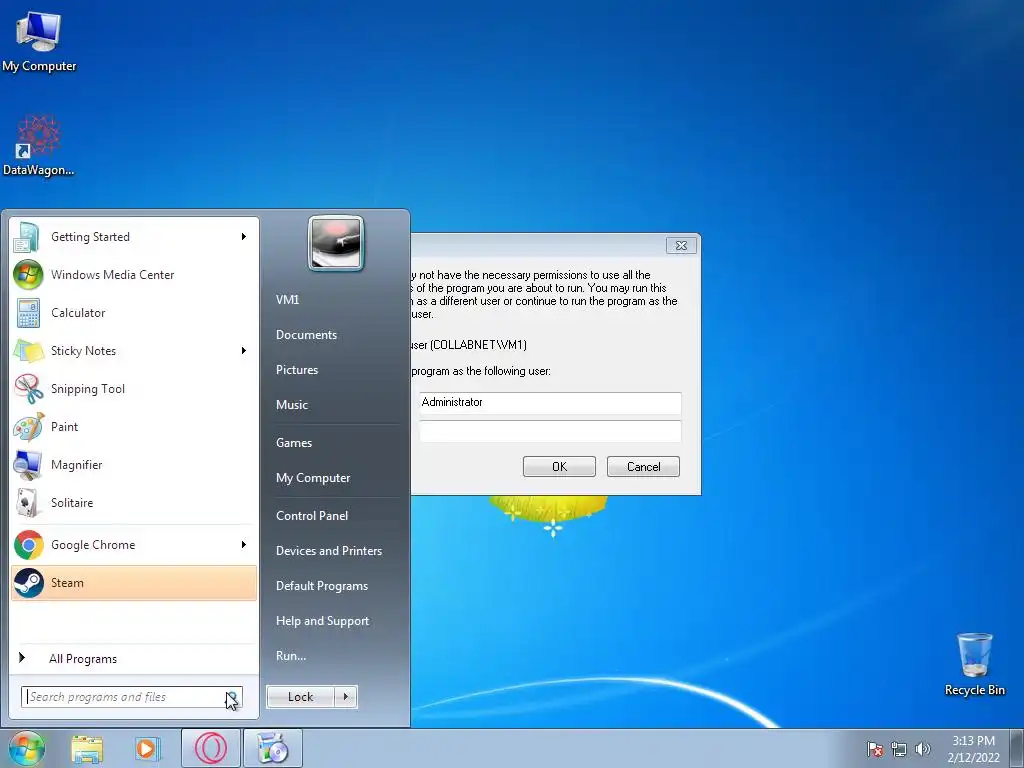Open Pictures from Start menu
Screen dimensions: 1024x768
coord(297,370)
